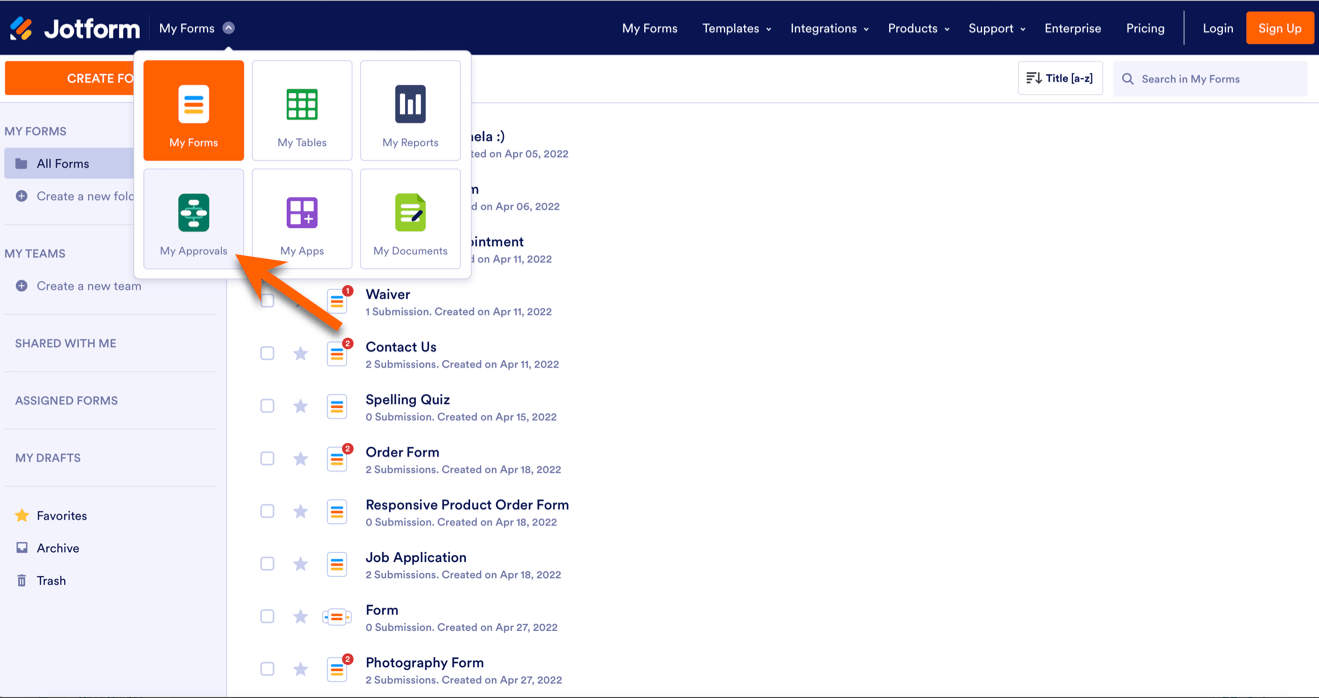Viewport: 1319px width, 698px height.
Task: Select All Forms in sidebar
Action: point(69,163)
